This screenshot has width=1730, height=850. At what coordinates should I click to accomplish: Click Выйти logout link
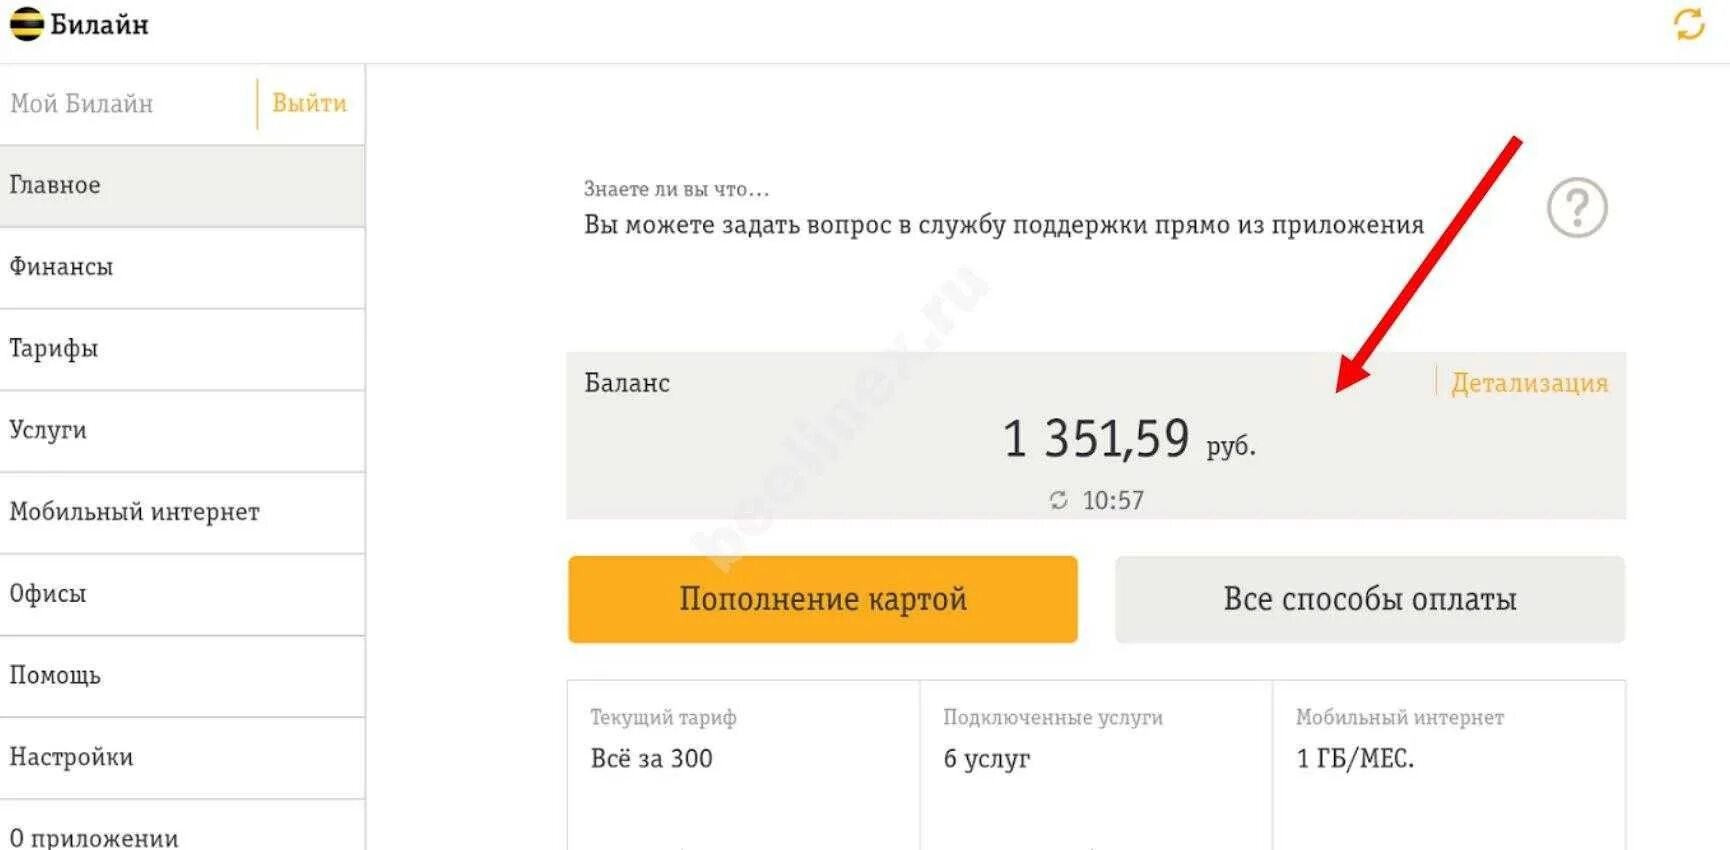[309, 103]
